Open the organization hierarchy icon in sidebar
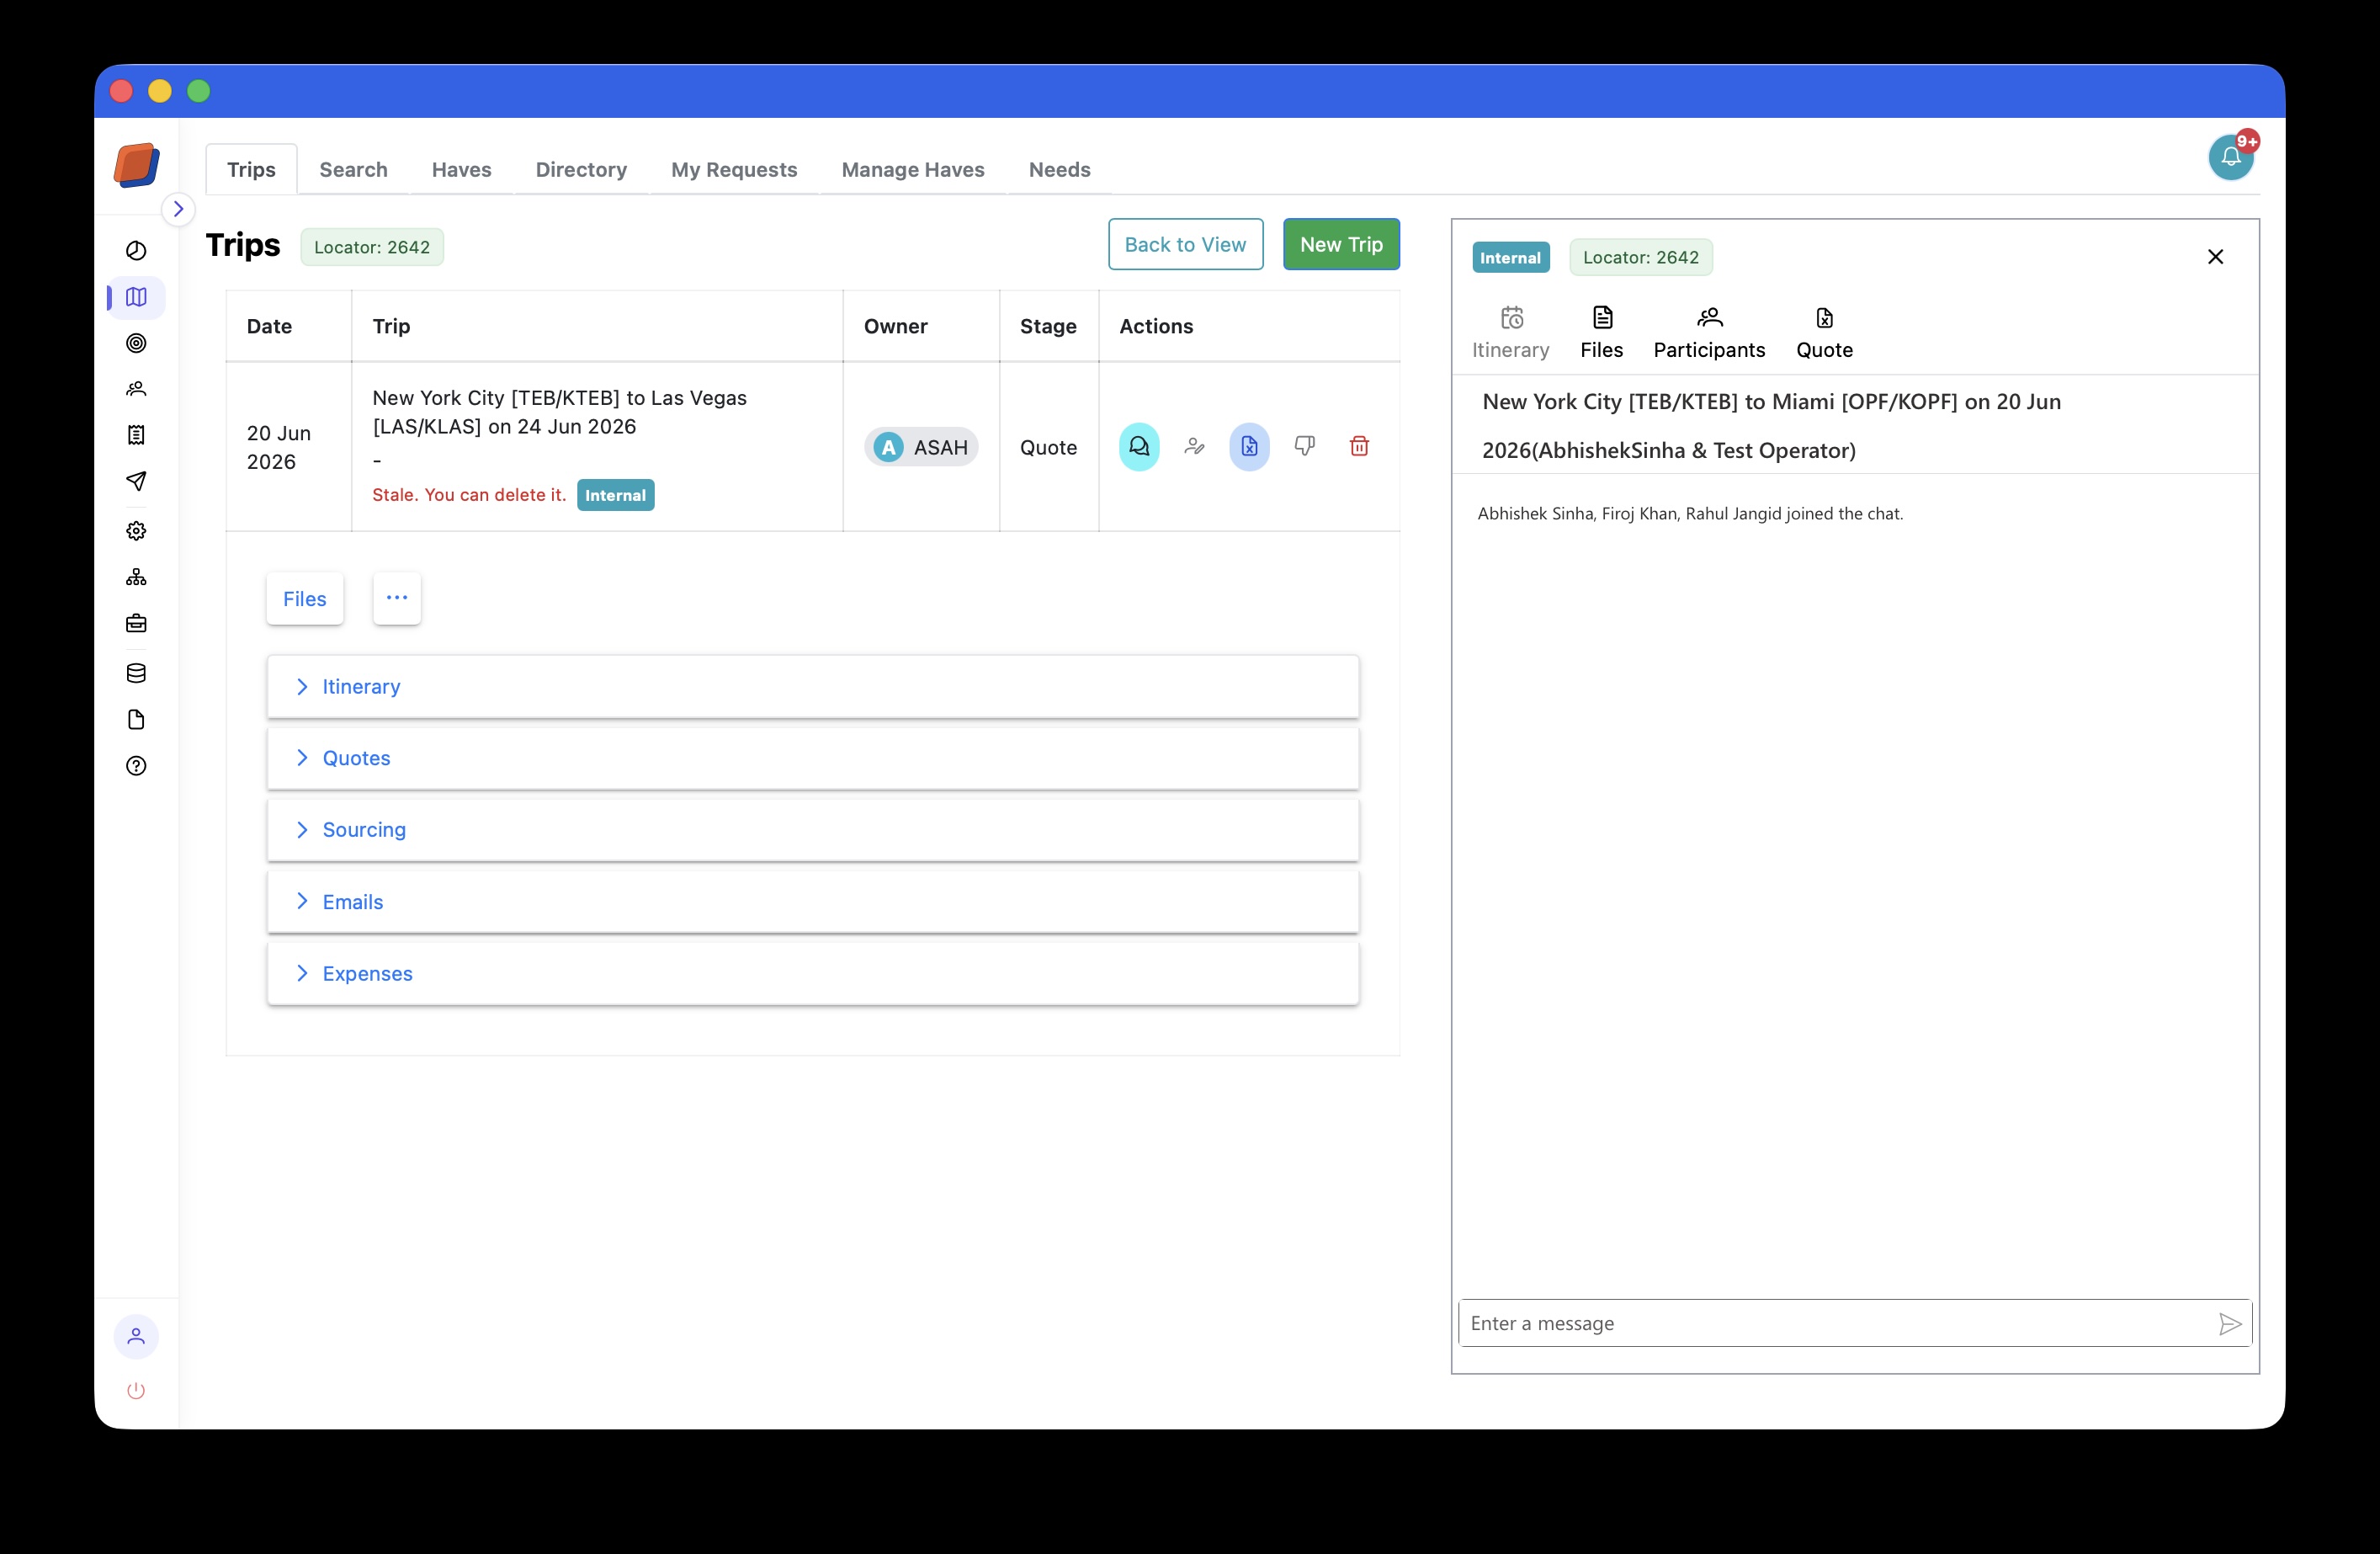 tap(136, 577)
